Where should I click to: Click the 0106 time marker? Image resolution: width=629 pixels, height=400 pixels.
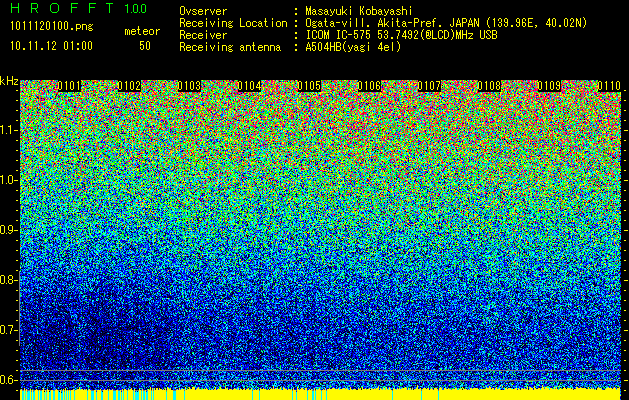(x=369, y=86)
